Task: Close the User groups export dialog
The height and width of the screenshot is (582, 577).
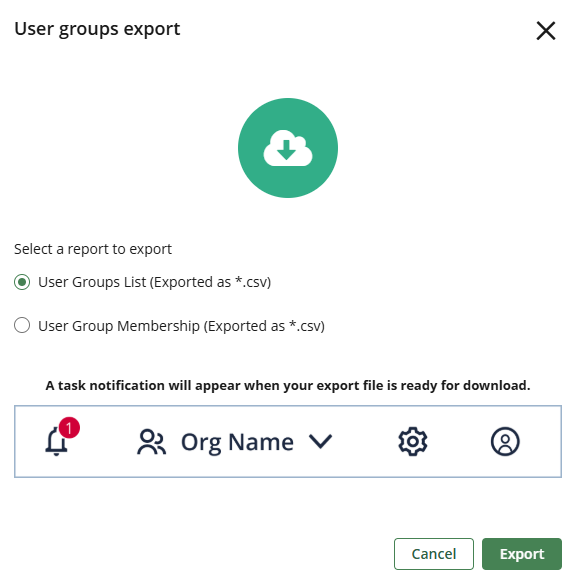Action: pos(545,30)
